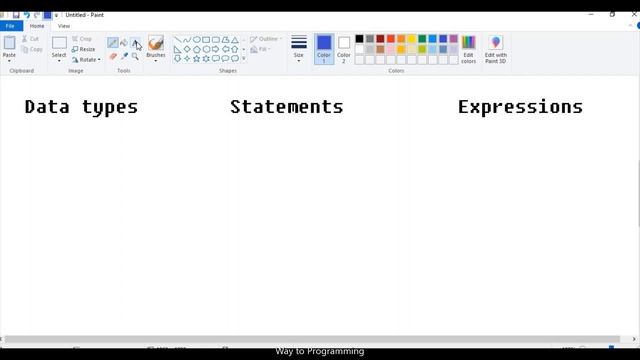Select the Text tool

(x=135, y=42)
